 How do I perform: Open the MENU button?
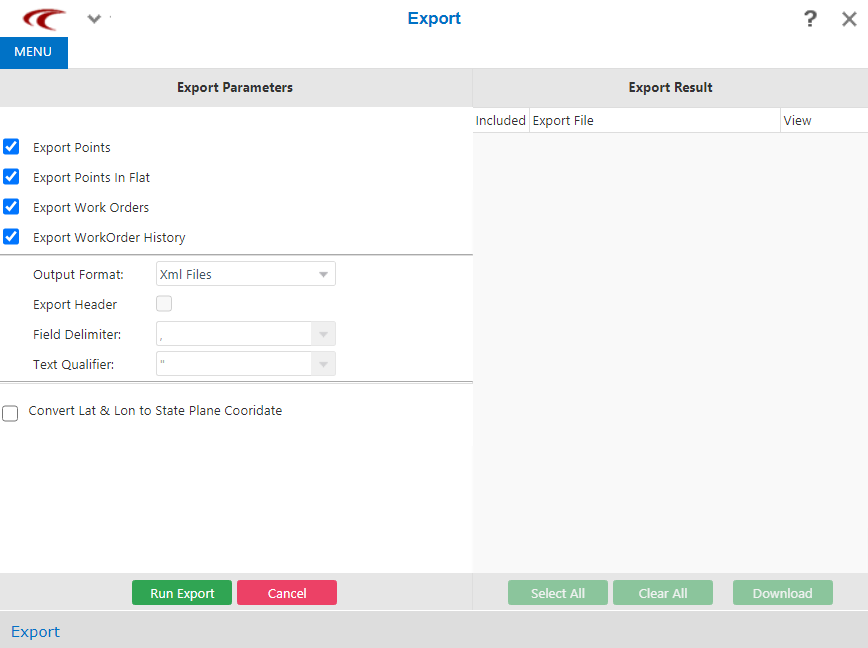(33, 51)
